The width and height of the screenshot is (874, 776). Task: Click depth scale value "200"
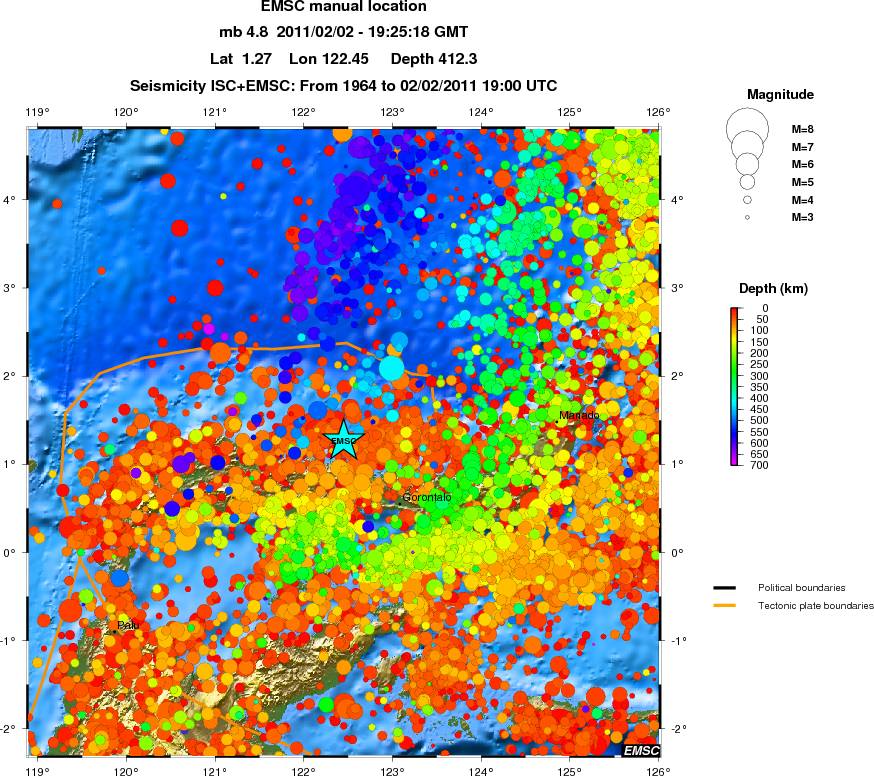(x=759, y=353)
